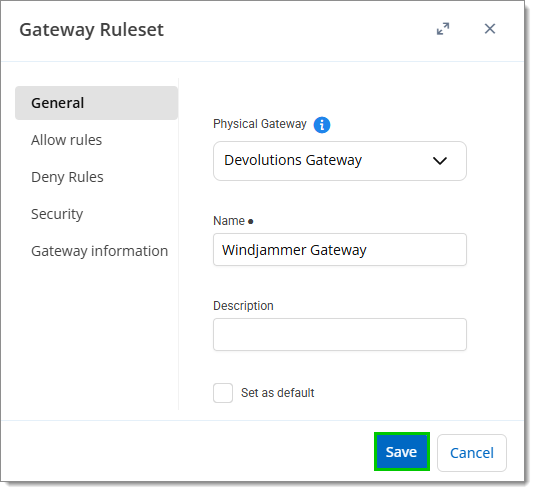Cancel the ruleset changes

pyautogui.click(x=472, y=453)
